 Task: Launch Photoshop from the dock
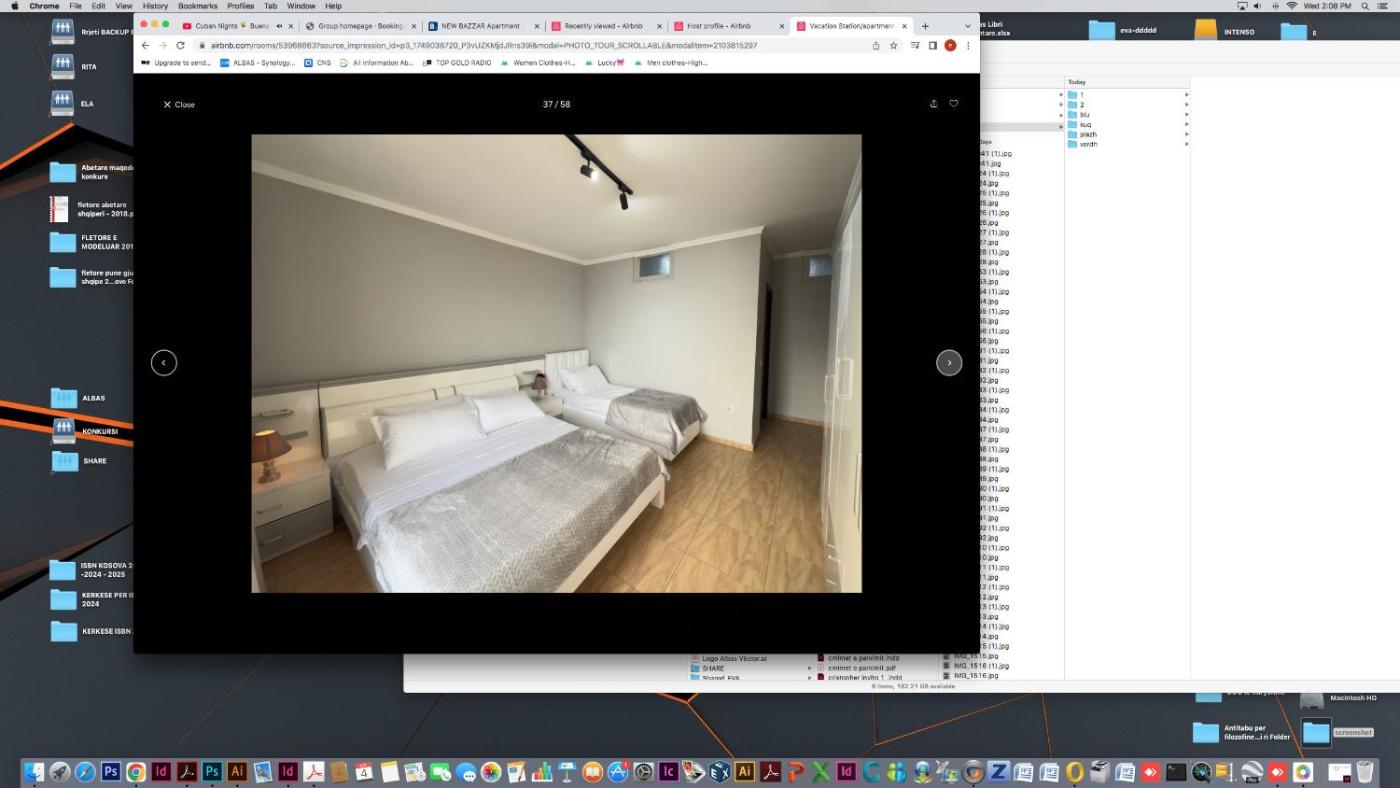click(x=110, y=772)
